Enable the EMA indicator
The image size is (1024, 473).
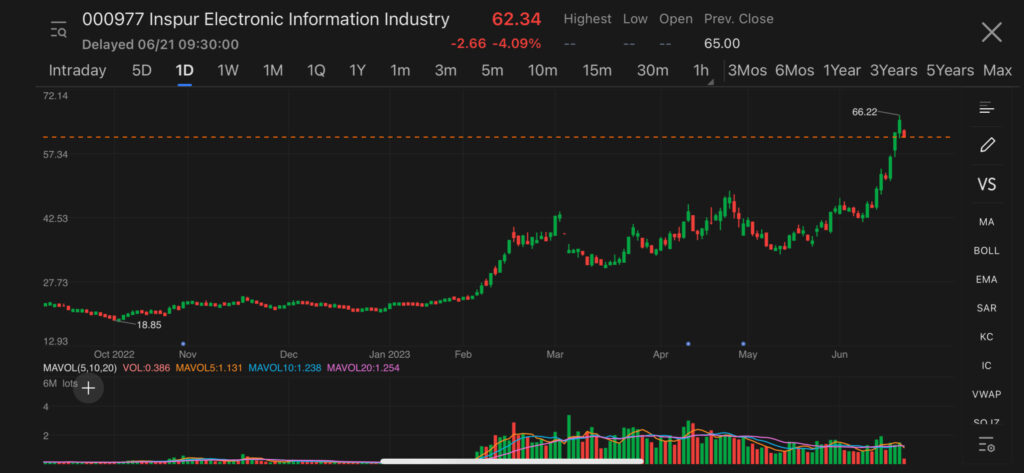tap(986, 280)
